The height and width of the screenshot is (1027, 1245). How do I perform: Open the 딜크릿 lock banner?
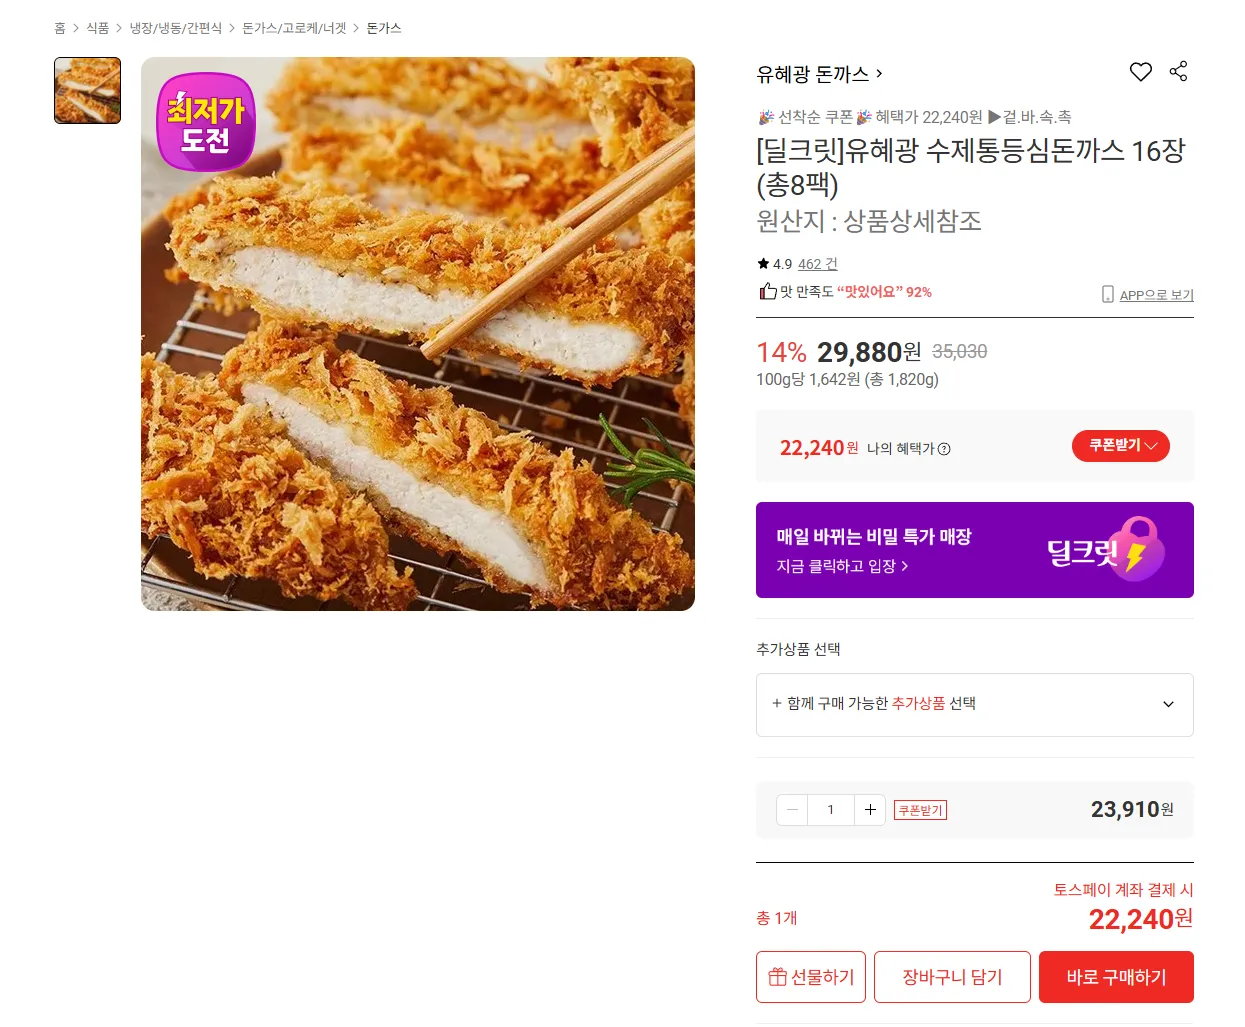(974, 550)
